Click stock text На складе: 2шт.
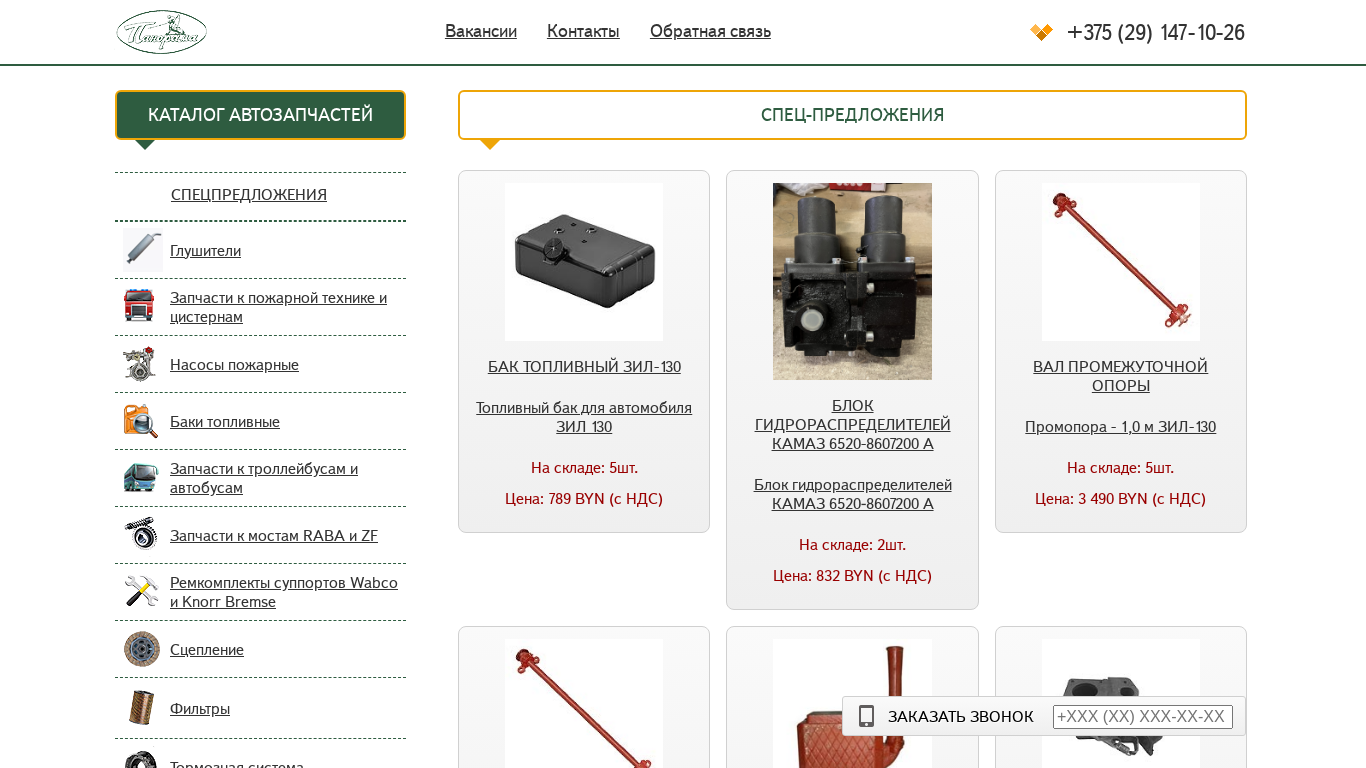1366x768 pixels. (x=852, y=544)
